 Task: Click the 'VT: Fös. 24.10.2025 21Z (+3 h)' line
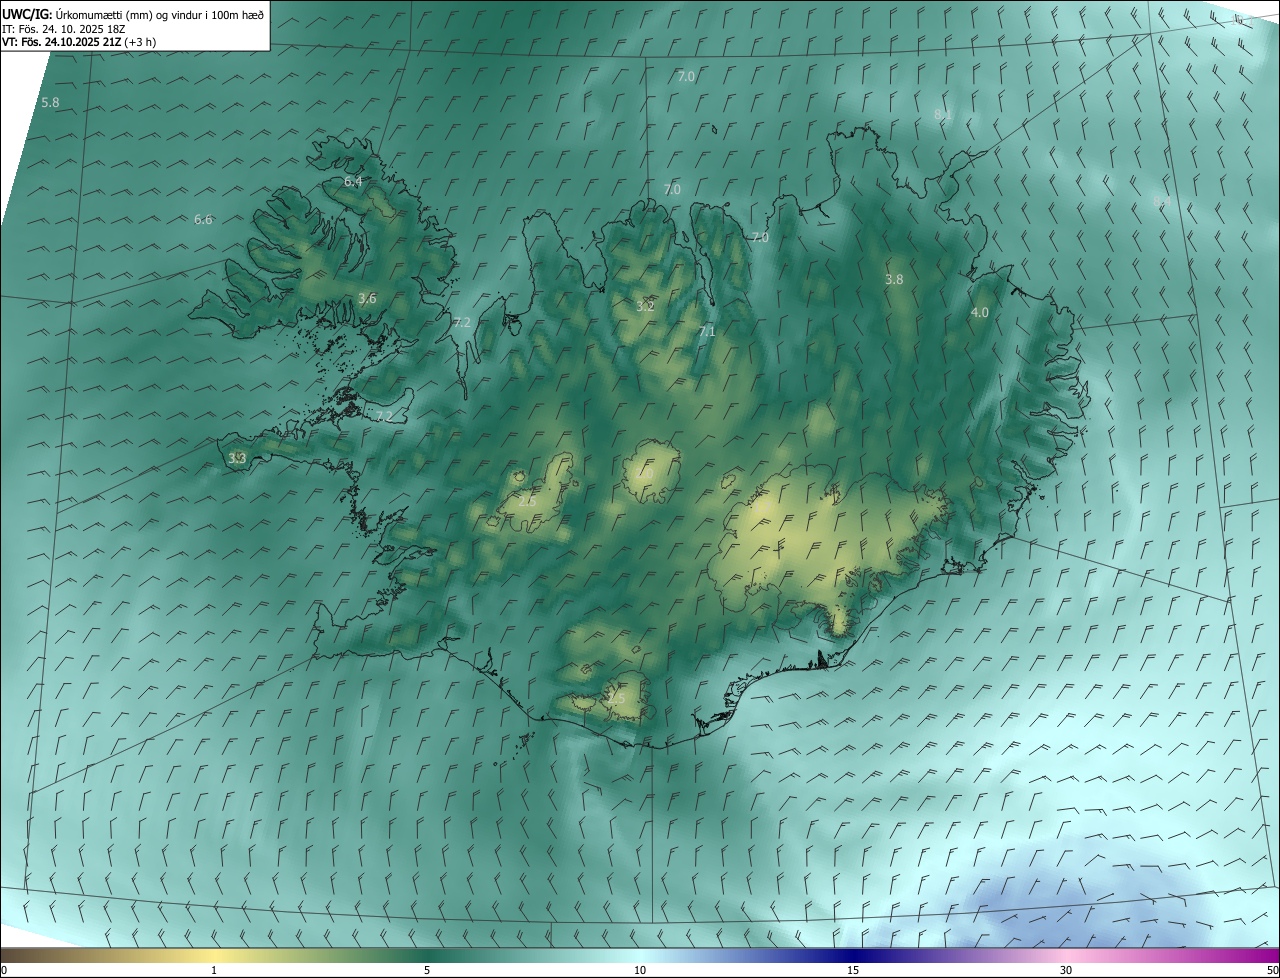tap(79, 42)
